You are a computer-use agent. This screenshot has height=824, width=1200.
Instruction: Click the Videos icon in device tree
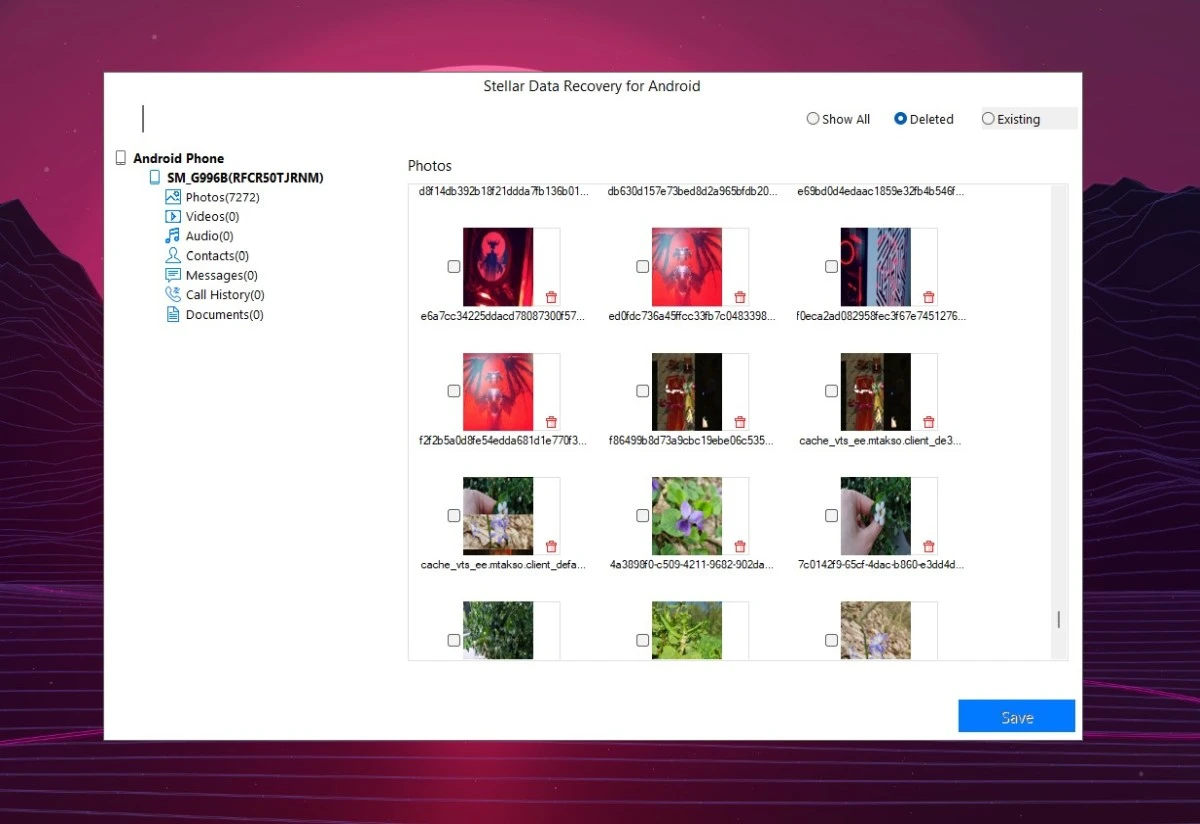pyautogui.click(x=173, y=216)
